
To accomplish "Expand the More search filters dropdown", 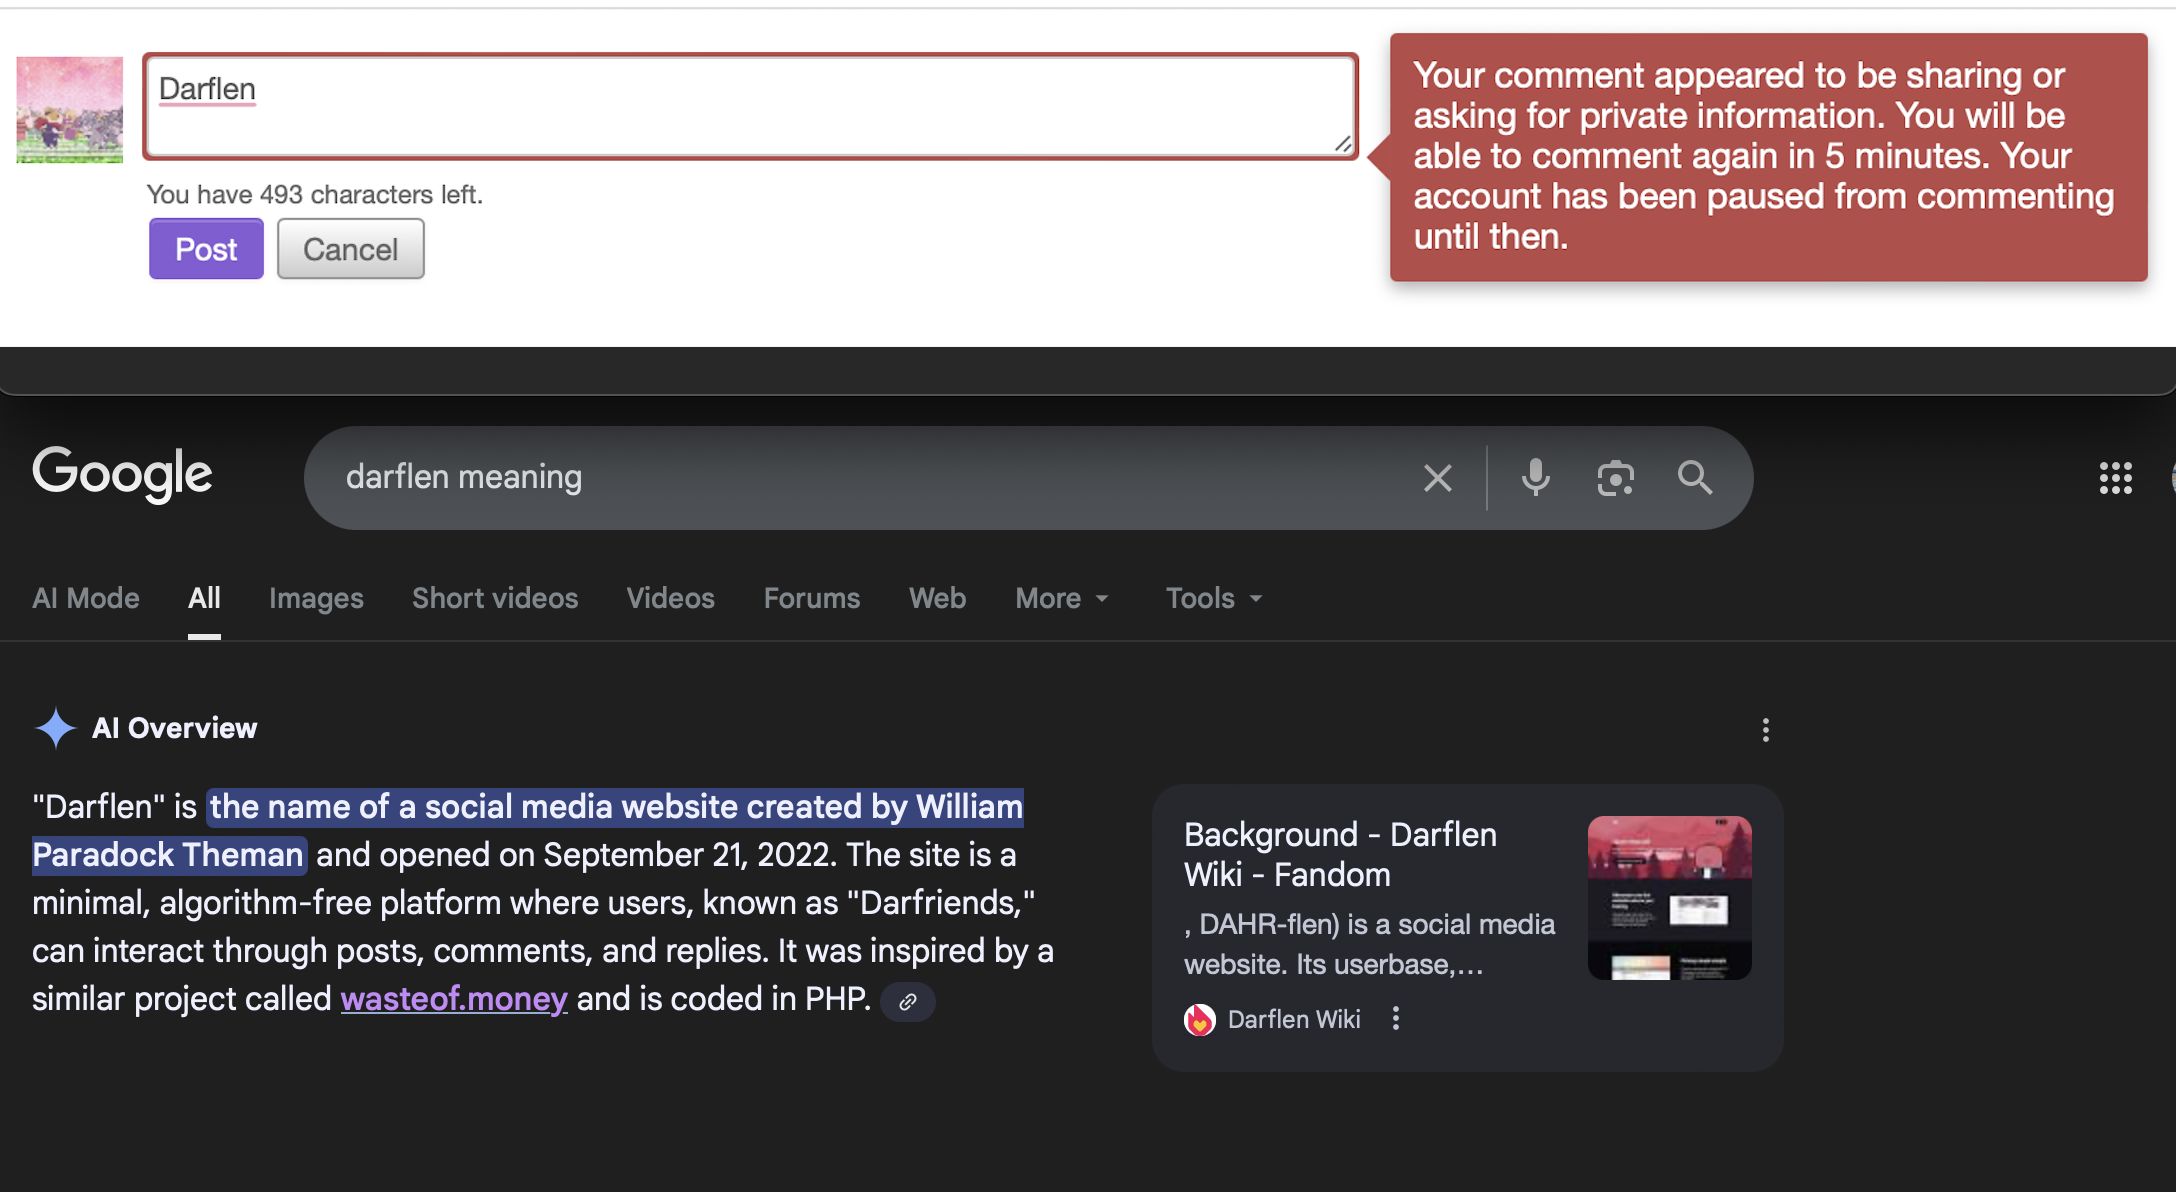I will (1062, 598).
